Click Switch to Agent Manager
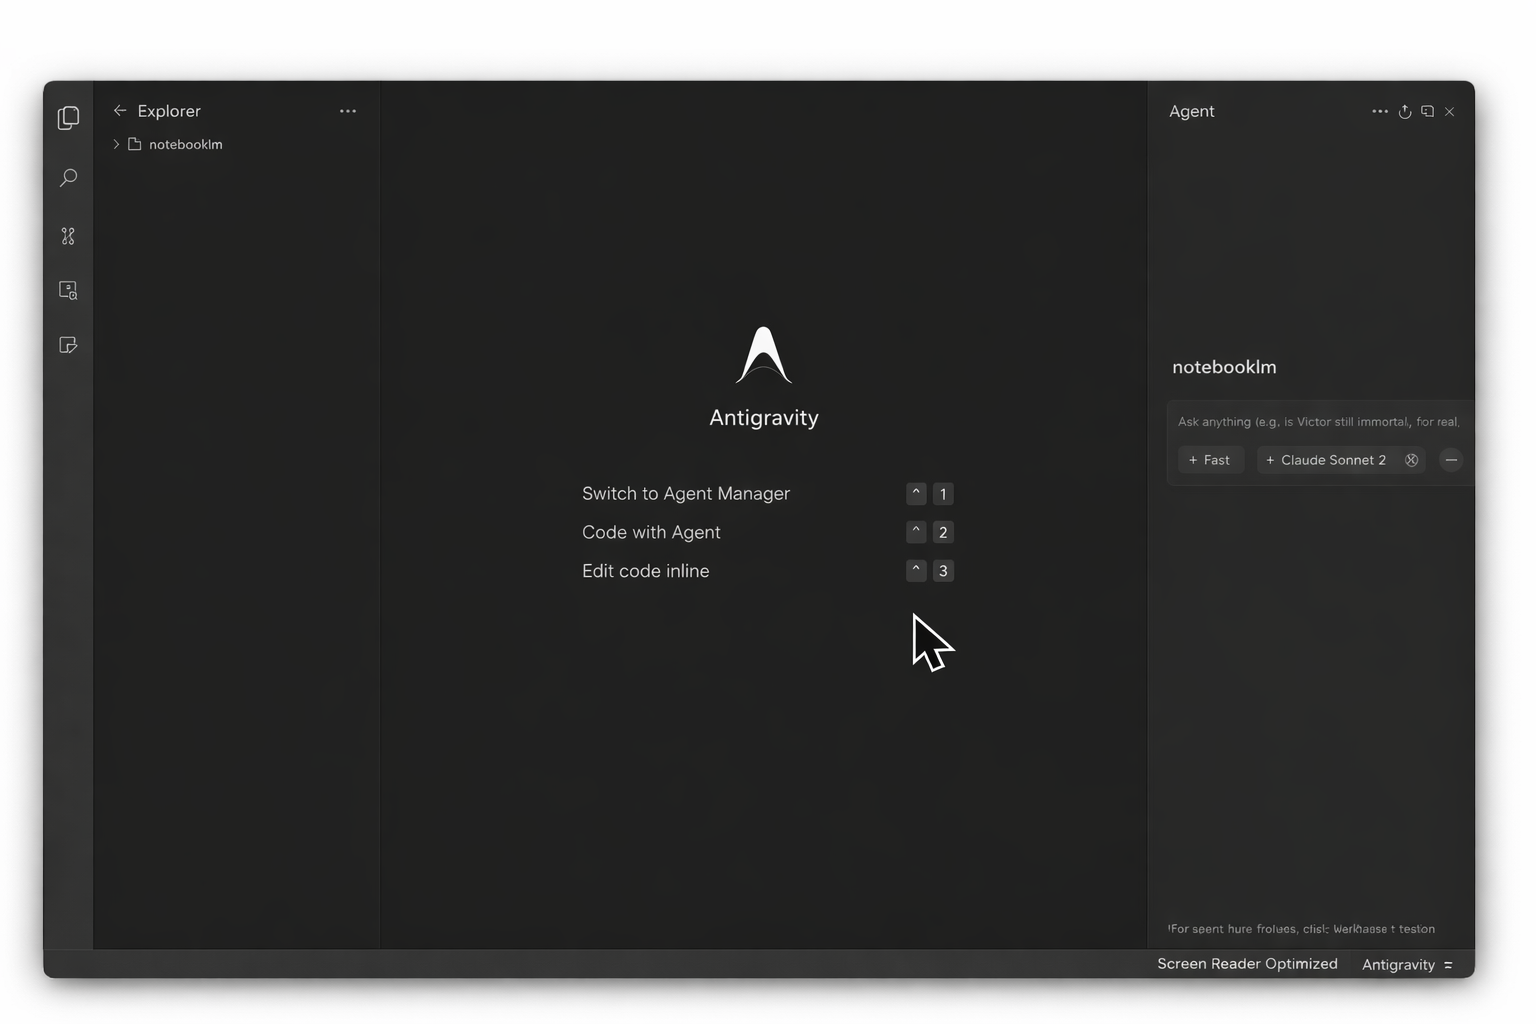 tap(686, 494)
